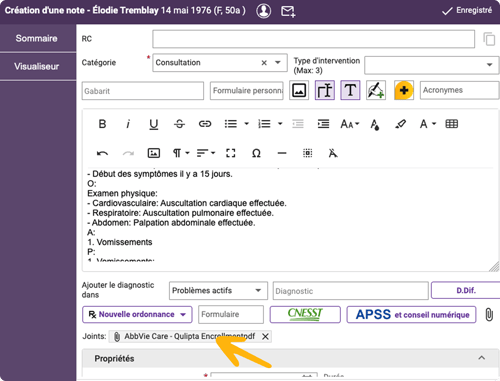This screenshot has width=500, height=381.
Task: Click the highlighter background color icon
Action: (400, 124)
